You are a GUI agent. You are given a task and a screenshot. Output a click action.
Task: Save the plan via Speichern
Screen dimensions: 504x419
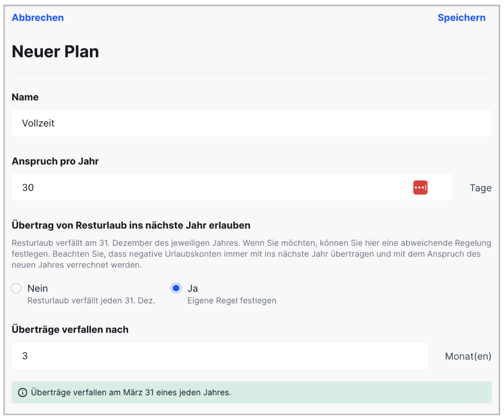(x=461, y=18)
